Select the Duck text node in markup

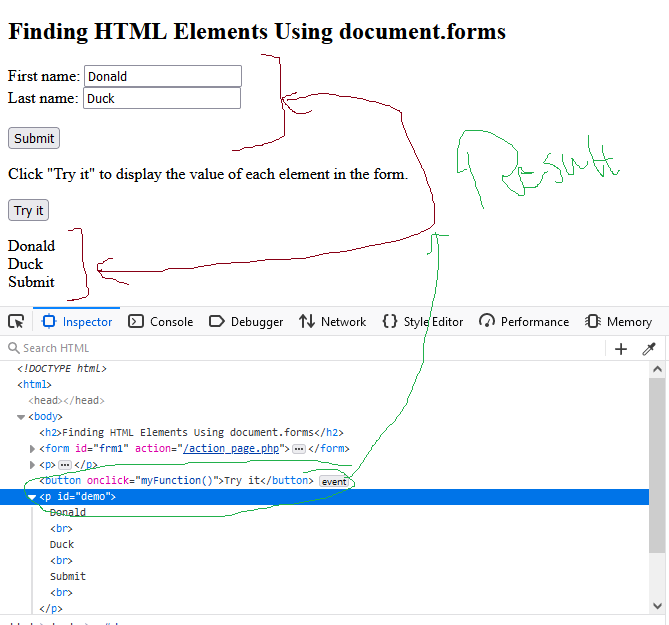tap(62, 545)
